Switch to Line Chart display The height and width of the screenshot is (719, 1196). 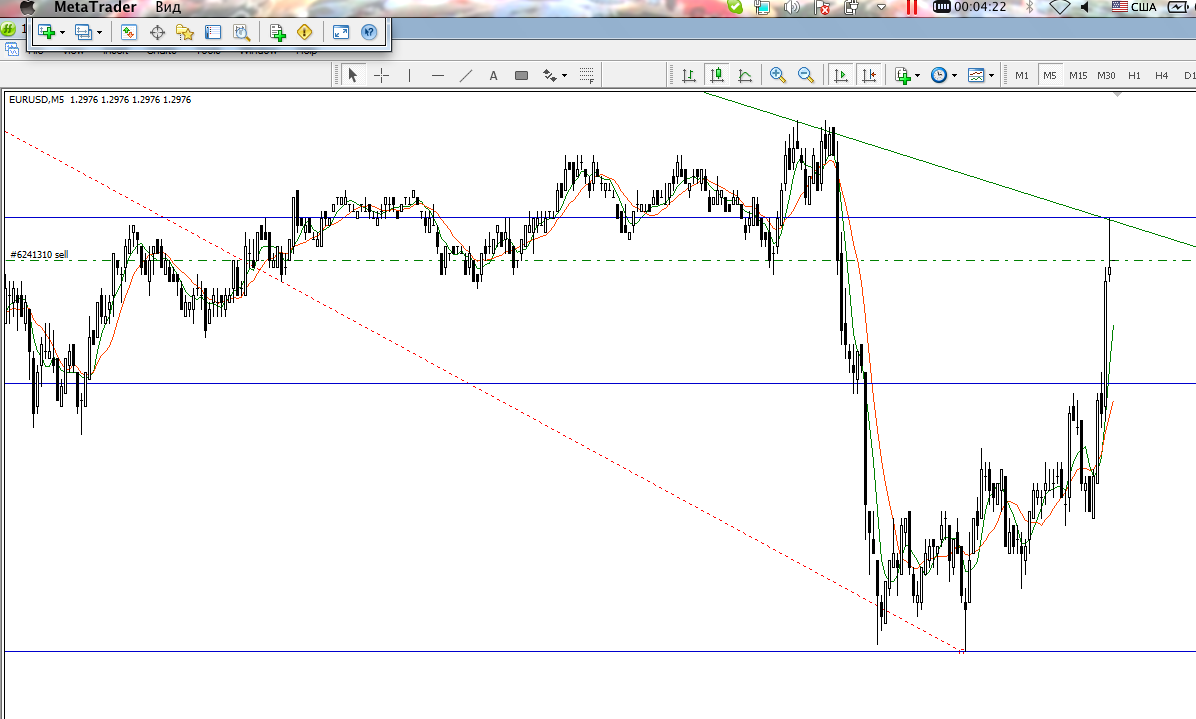pos(745,75)
